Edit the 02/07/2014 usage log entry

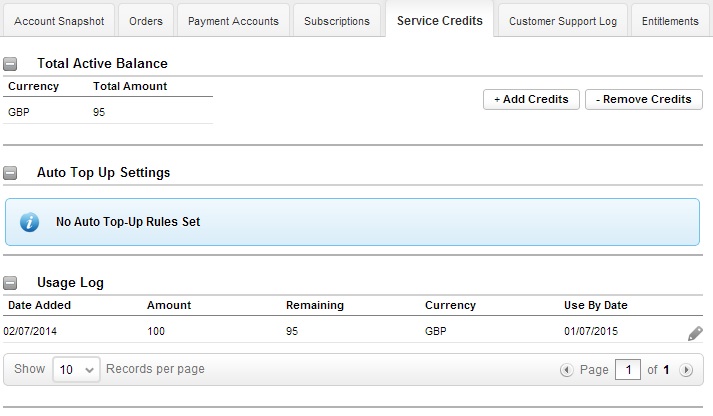(695, 334)
